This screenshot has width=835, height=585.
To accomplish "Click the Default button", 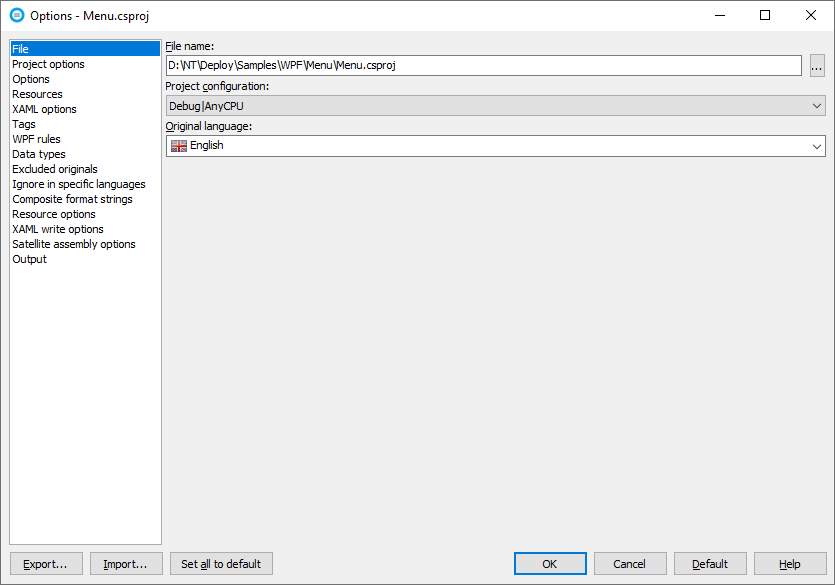I will (710, 564).
